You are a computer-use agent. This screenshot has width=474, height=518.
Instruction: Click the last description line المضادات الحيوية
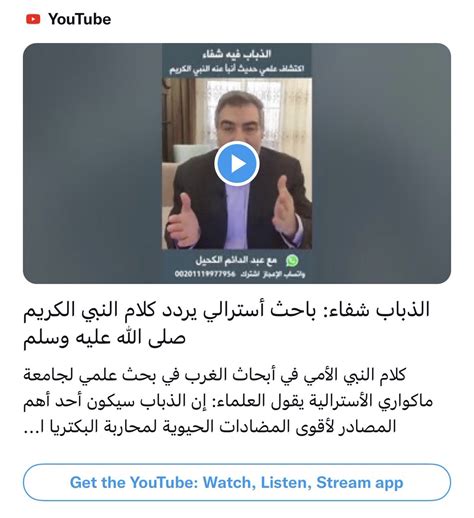(210, 427)
